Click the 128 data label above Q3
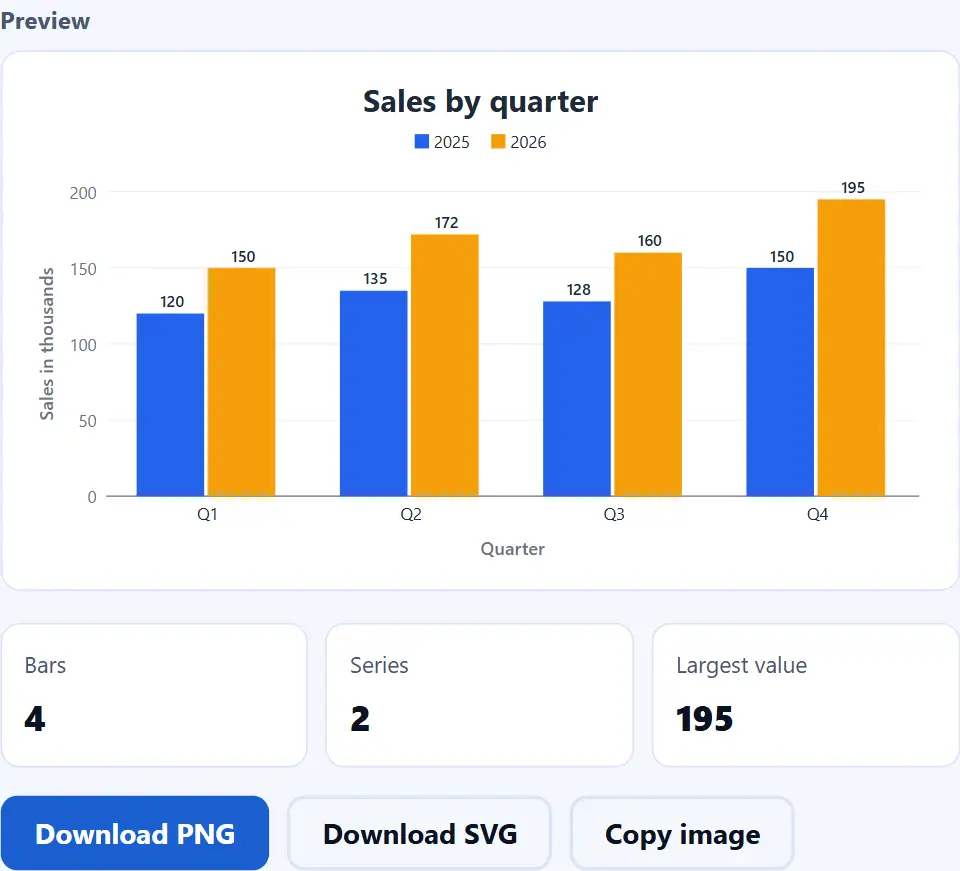Image resolution: width=960 pixels, height=871 pixels. tap(579, 290)
